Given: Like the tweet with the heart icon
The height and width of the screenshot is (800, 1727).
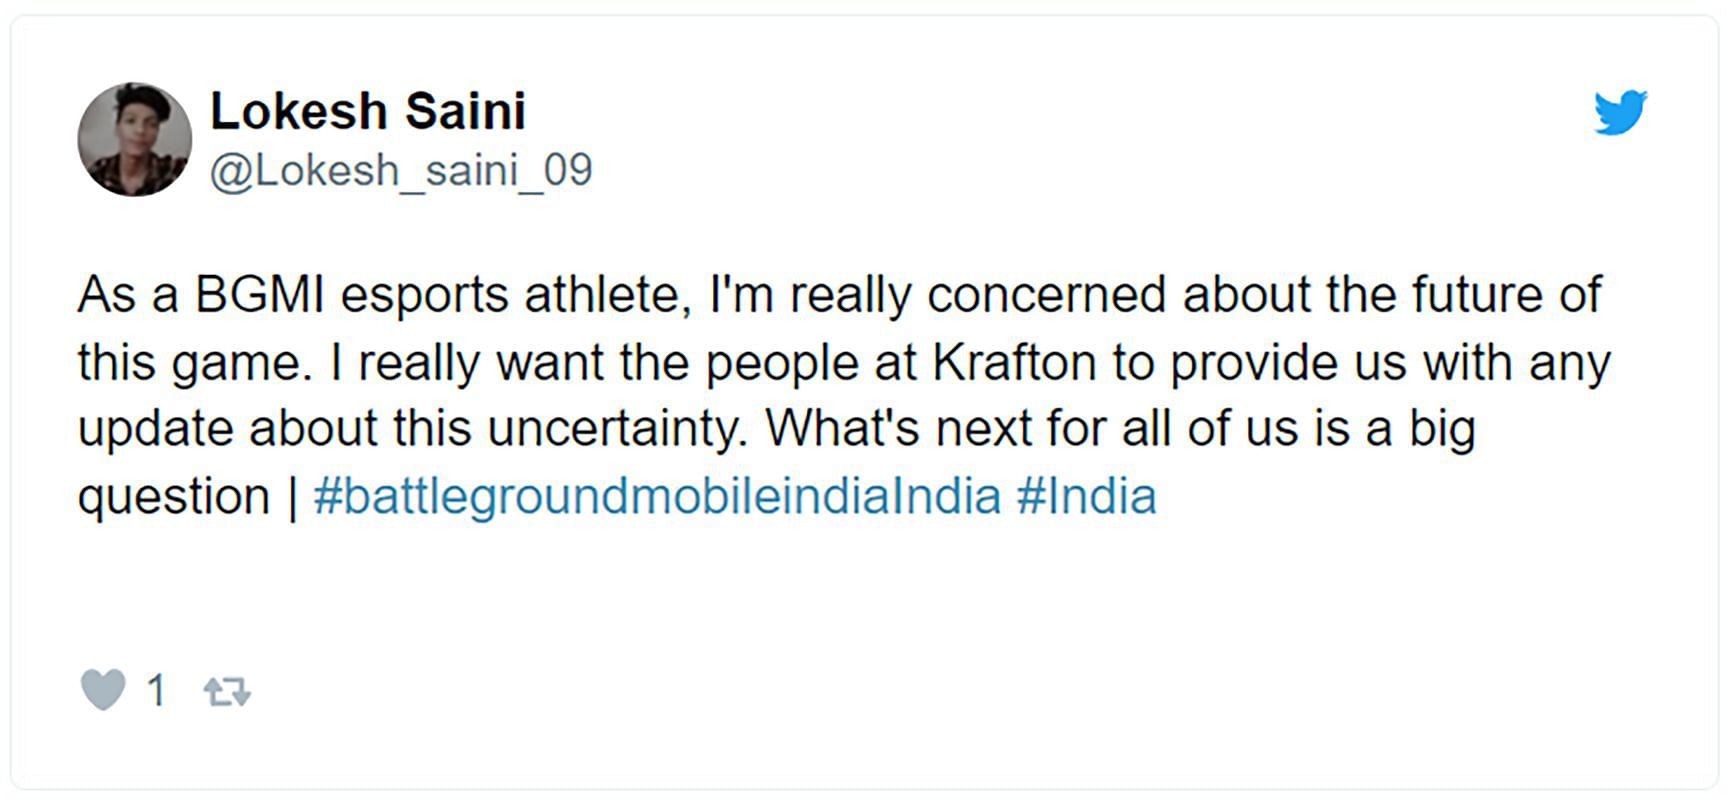Looking at the screenshot, I should pyautogui.click(x=103, y=690).
